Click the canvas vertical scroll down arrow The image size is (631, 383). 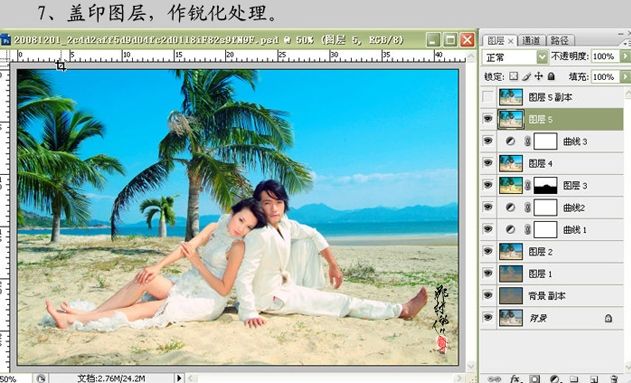(x=471, y=366)
